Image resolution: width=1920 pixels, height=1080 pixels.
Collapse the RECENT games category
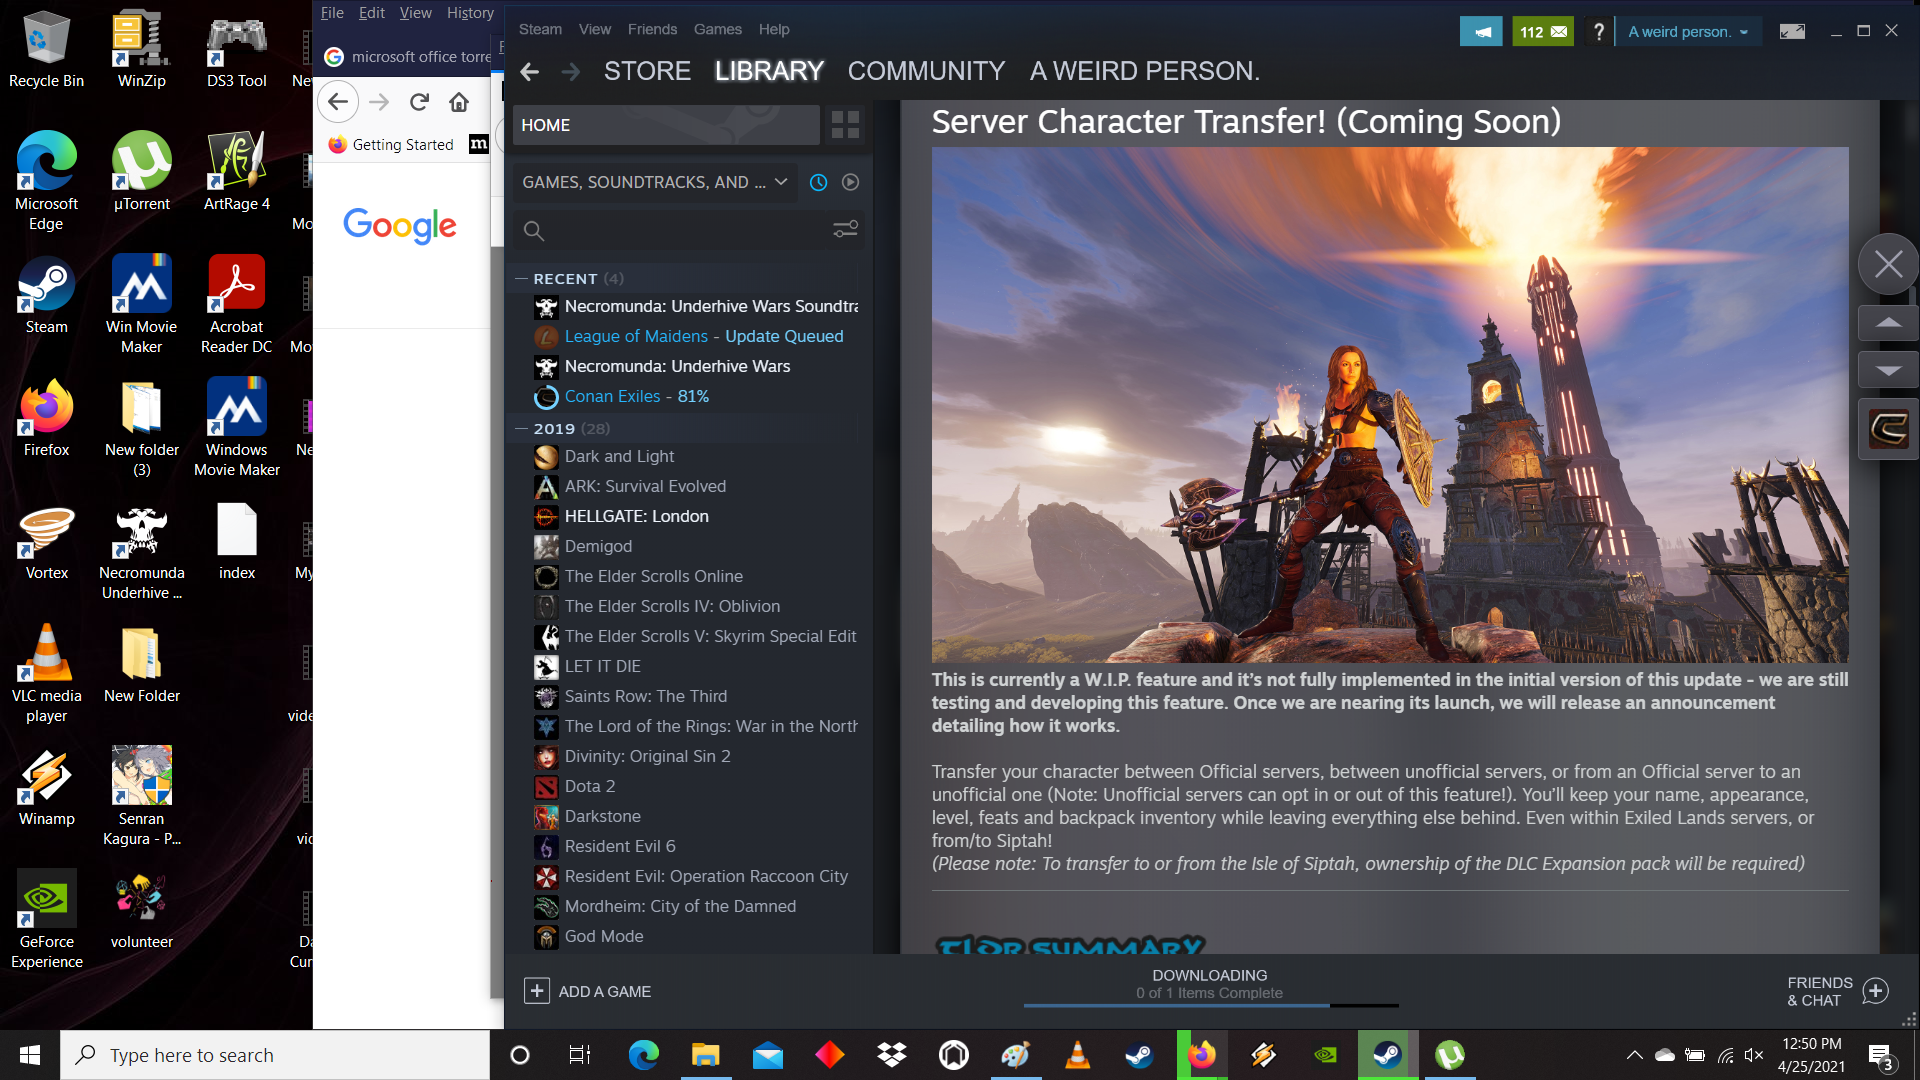(x=521, y=279)
